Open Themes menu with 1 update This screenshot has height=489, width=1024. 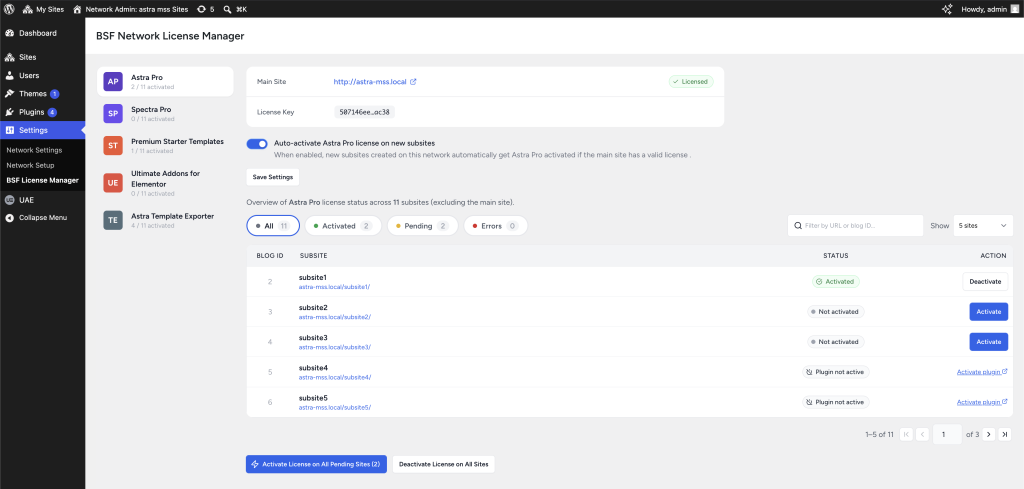pos(42,94)
